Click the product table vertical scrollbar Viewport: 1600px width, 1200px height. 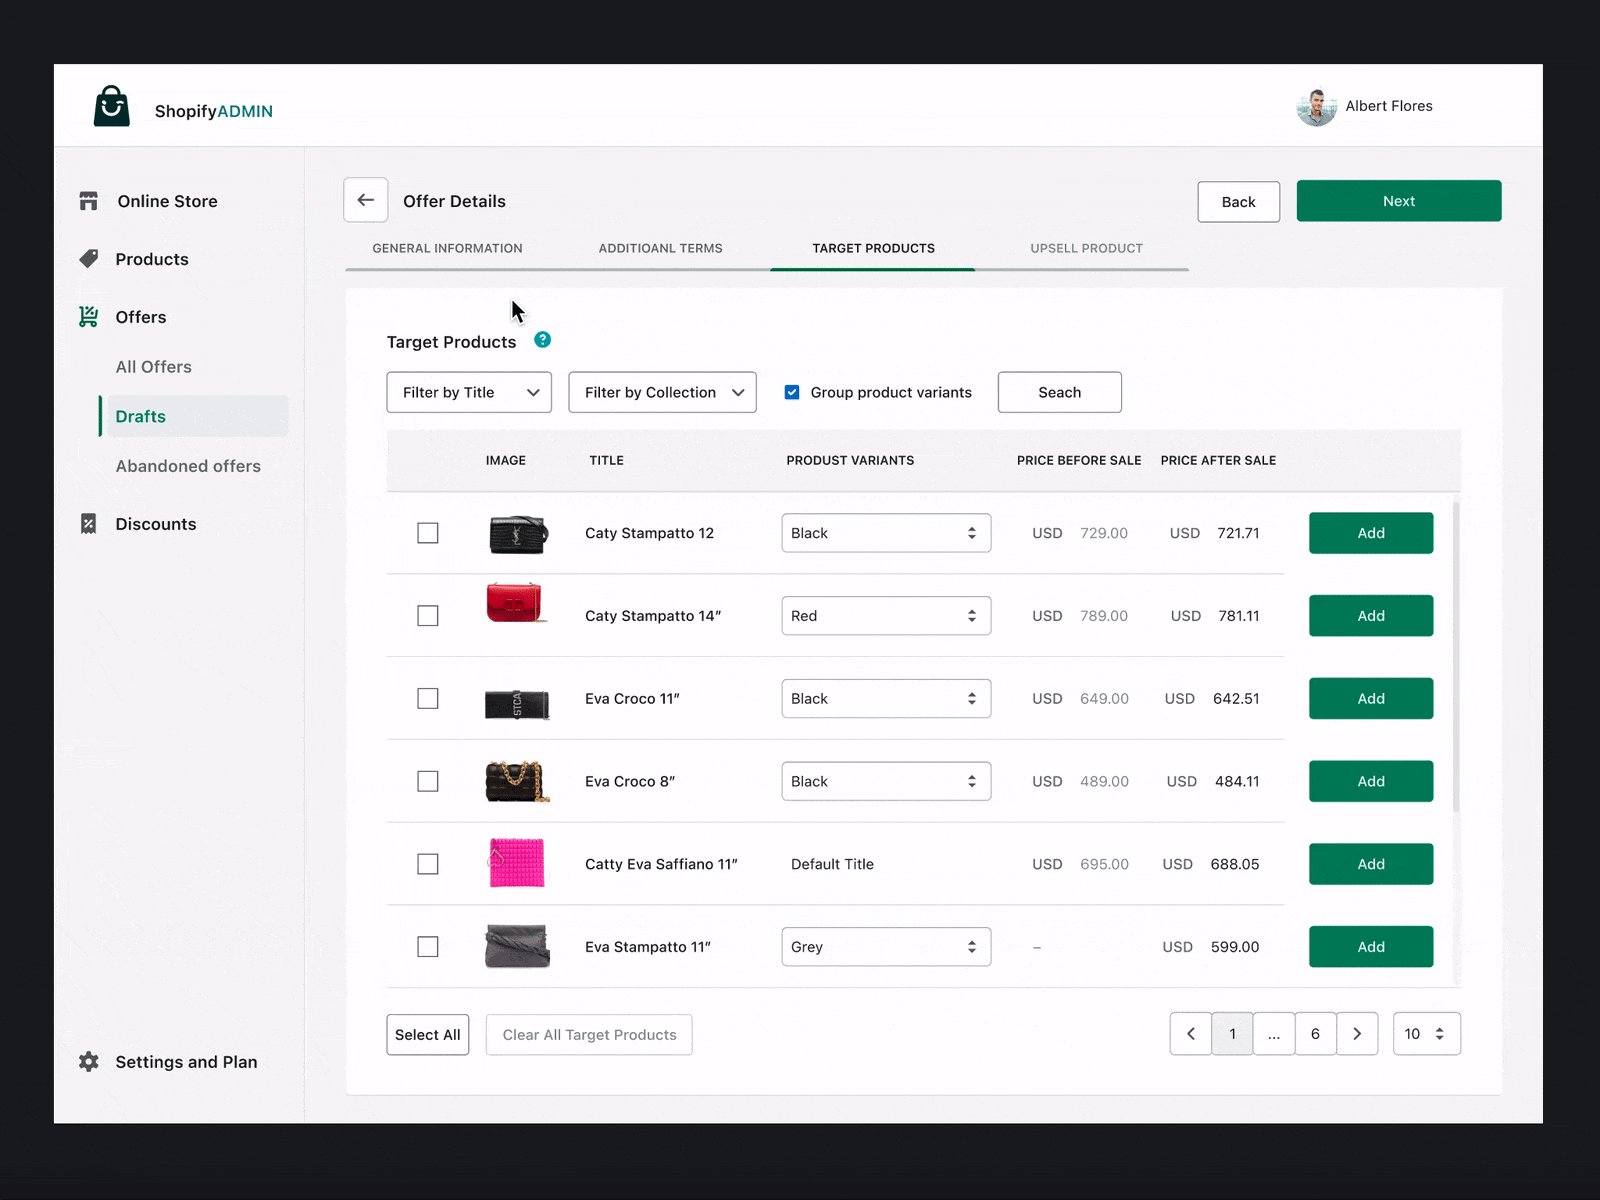point(1456,657)
